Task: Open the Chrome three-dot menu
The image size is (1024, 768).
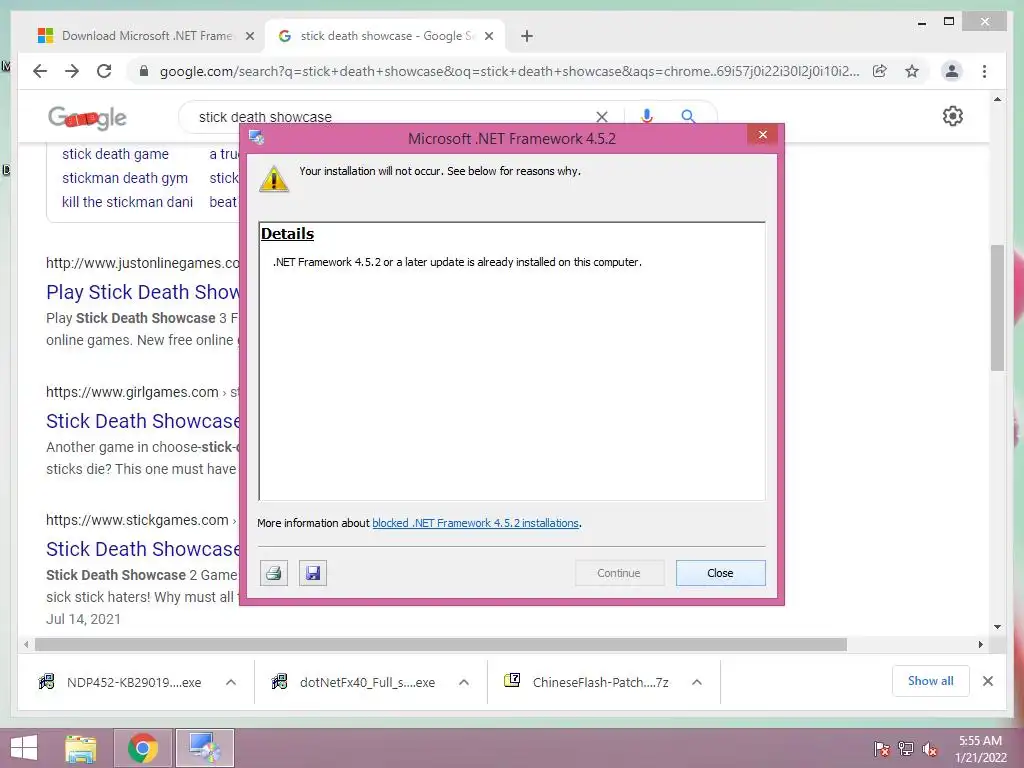Action: tap(984, 71)
